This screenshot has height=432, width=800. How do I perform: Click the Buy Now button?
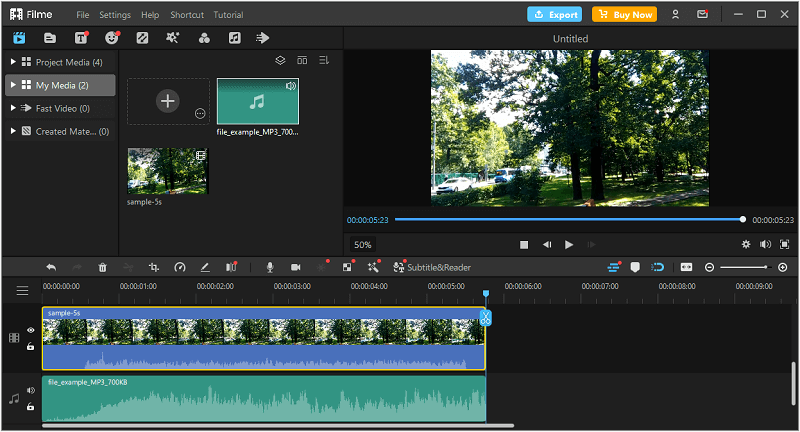tap(624, 14)
